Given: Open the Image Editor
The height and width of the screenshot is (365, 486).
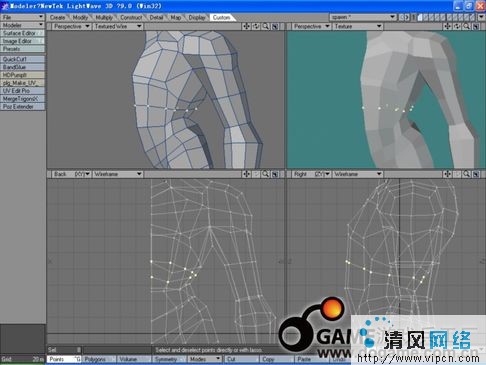Looking at the screenshot, I should 22,41.
